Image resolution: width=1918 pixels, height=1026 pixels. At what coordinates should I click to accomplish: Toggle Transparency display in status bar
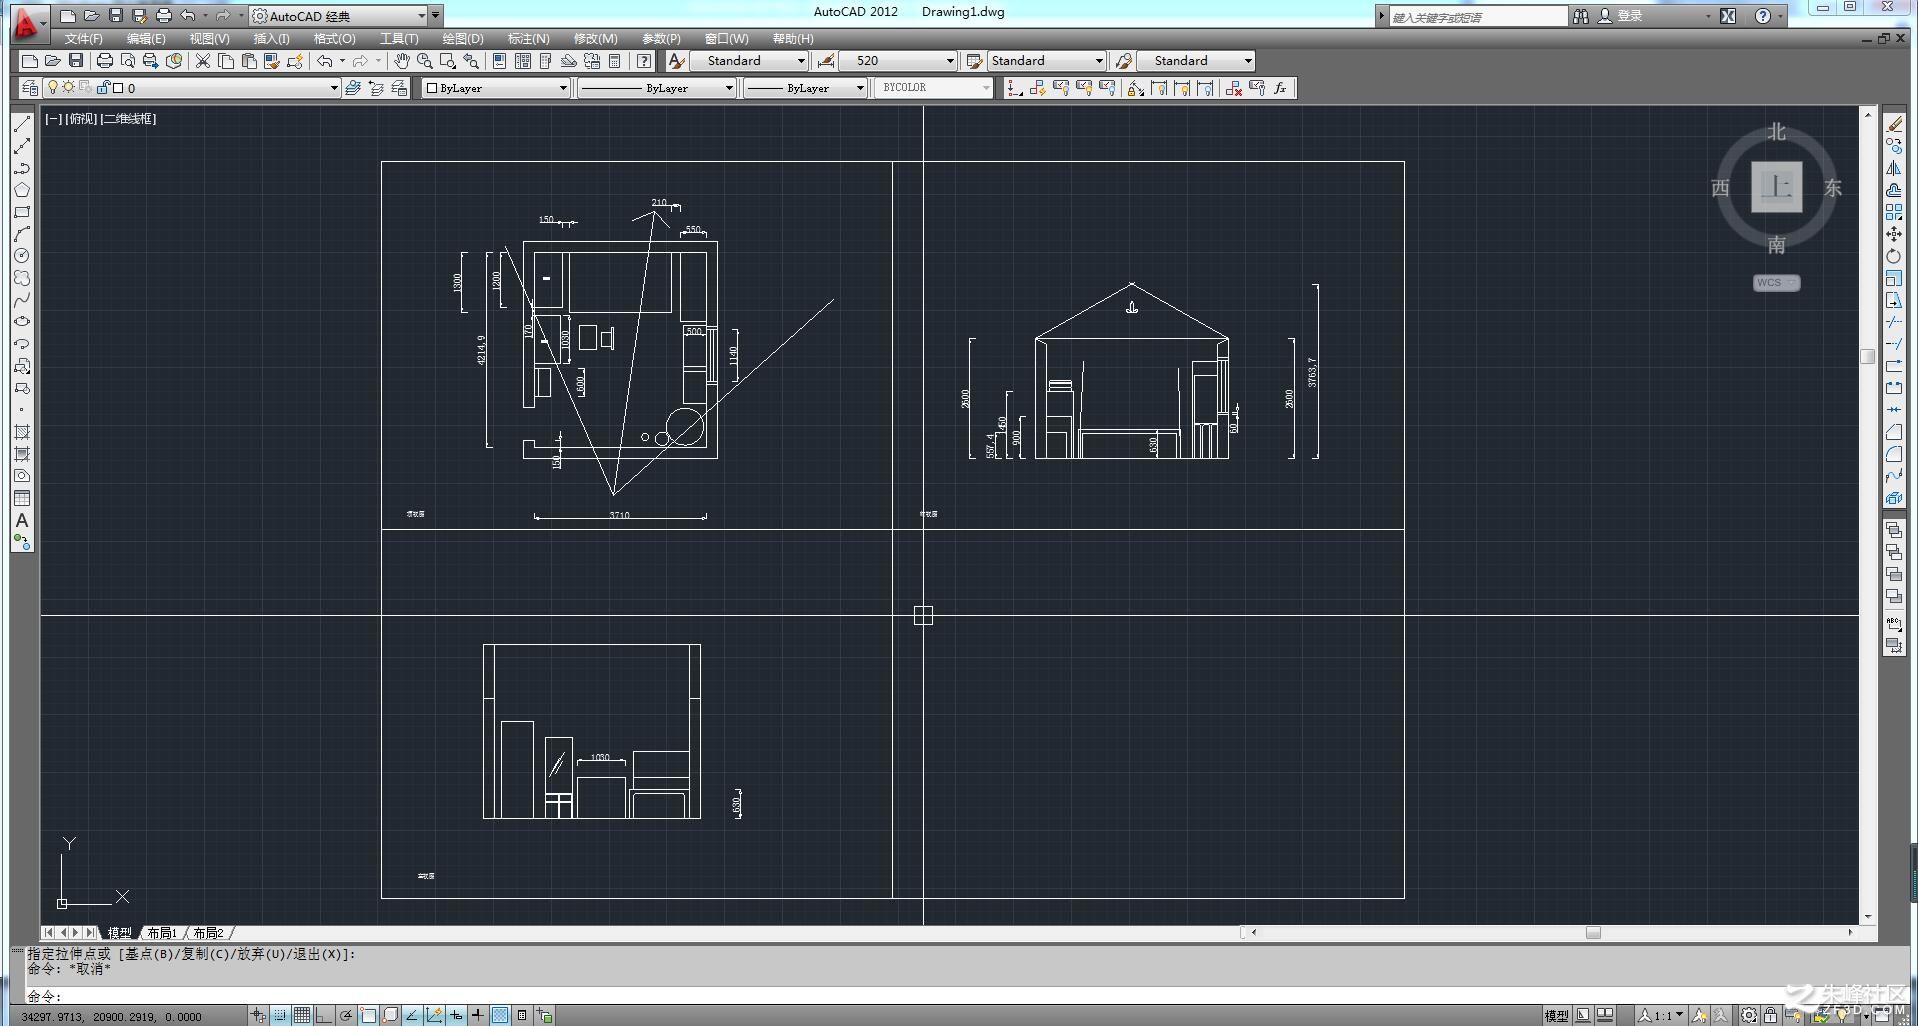point(500,1015)
